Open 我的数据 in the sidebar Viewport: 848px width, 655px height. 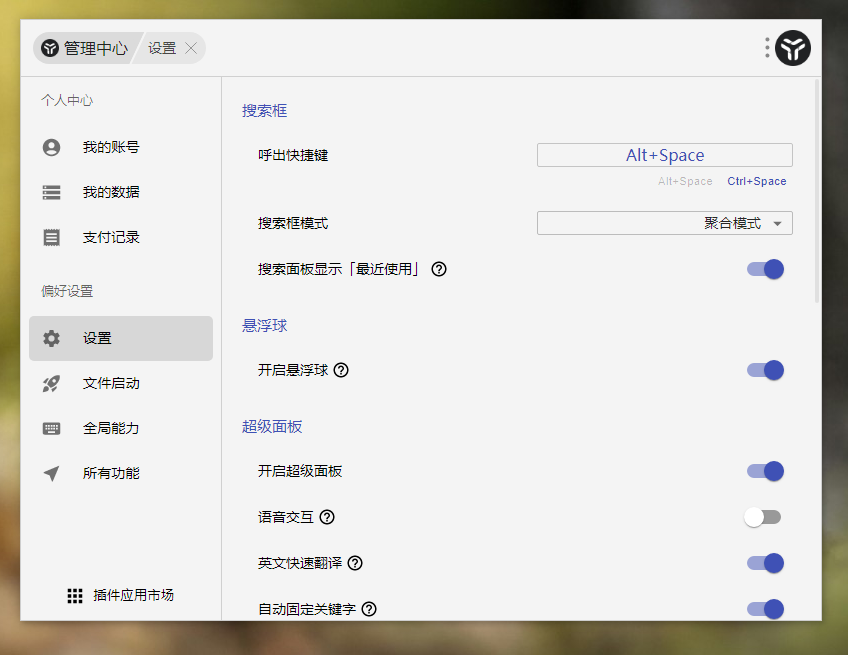pos(121,192)
